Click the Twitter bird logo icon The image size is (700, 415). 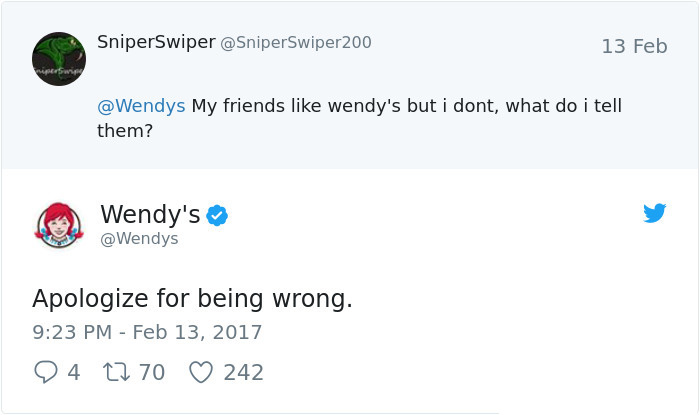click(654, 213)
